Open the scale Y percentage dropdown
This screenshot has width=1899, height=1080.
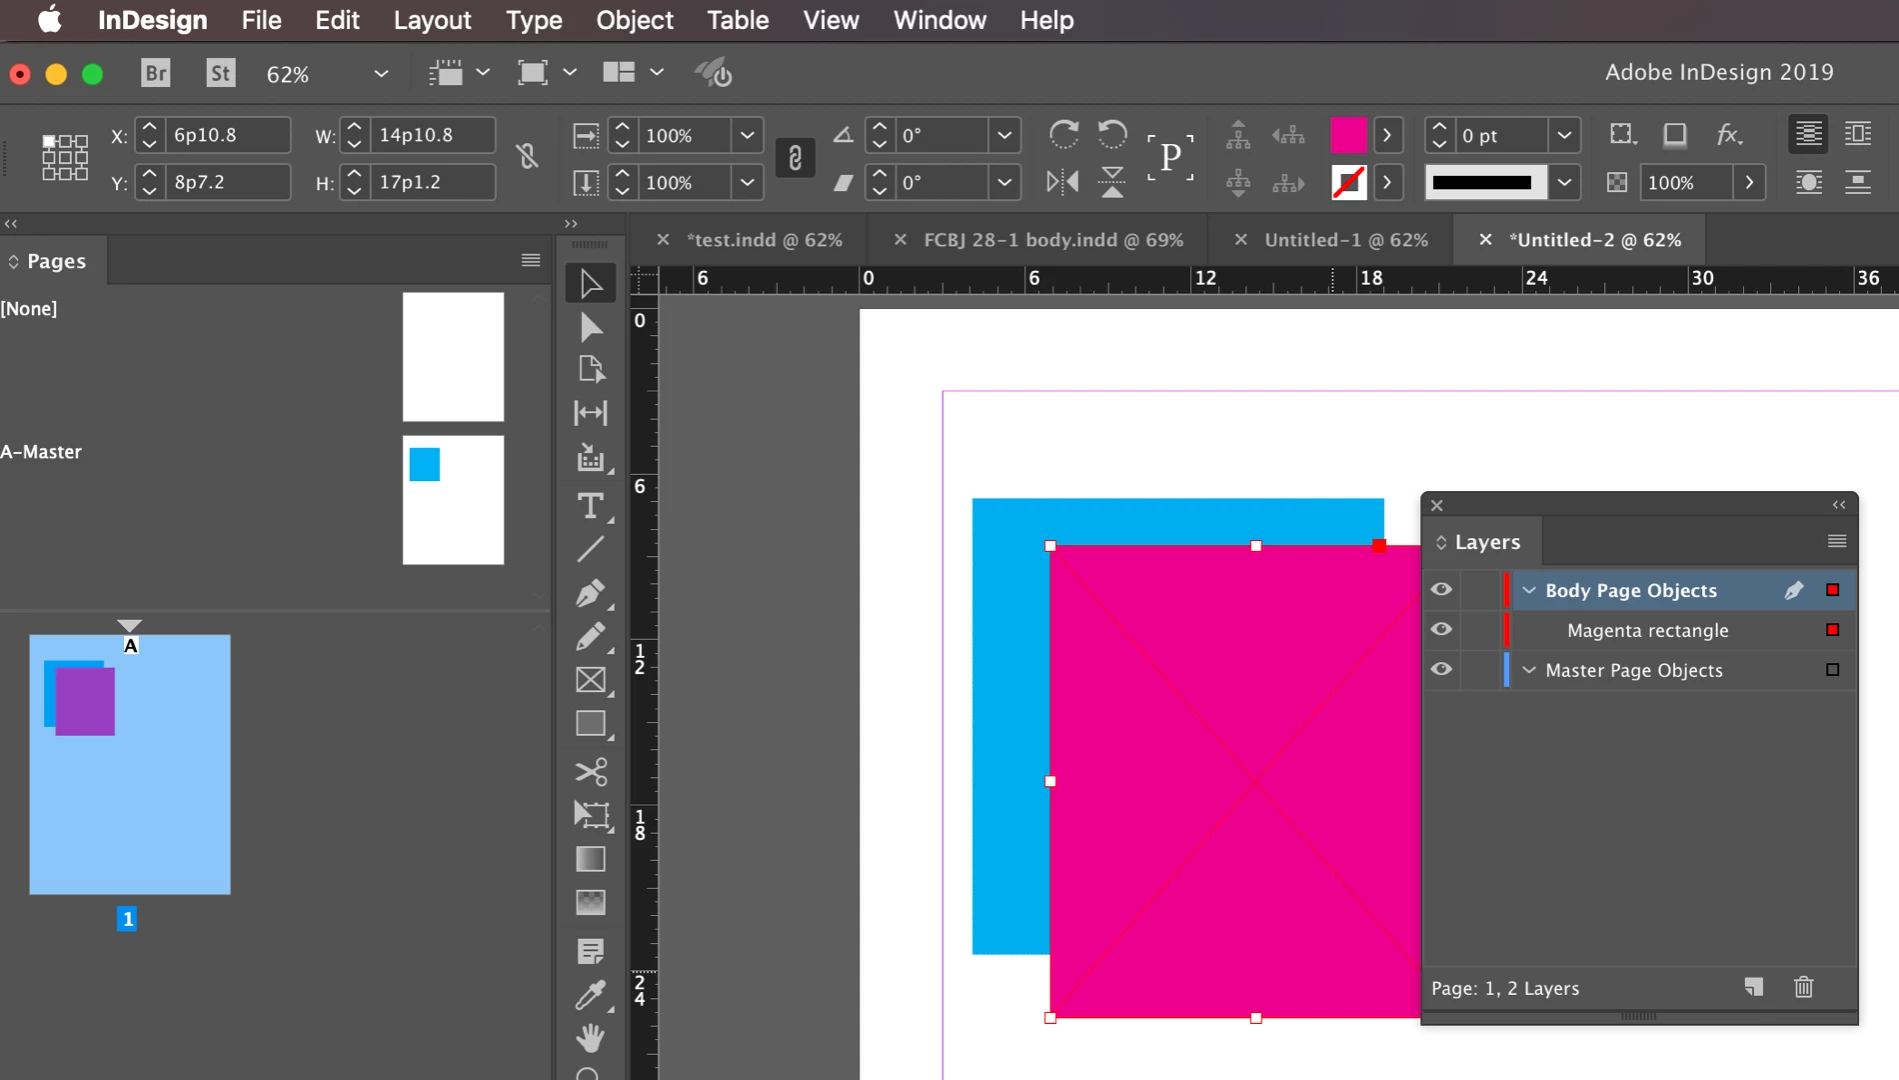point(747,182)
